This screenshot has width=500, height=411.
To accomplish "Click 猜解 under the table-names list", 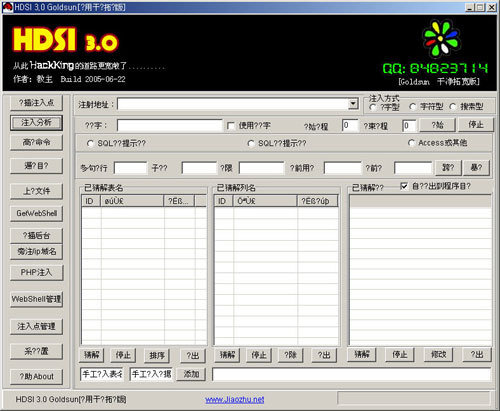I will coord(92,355).
